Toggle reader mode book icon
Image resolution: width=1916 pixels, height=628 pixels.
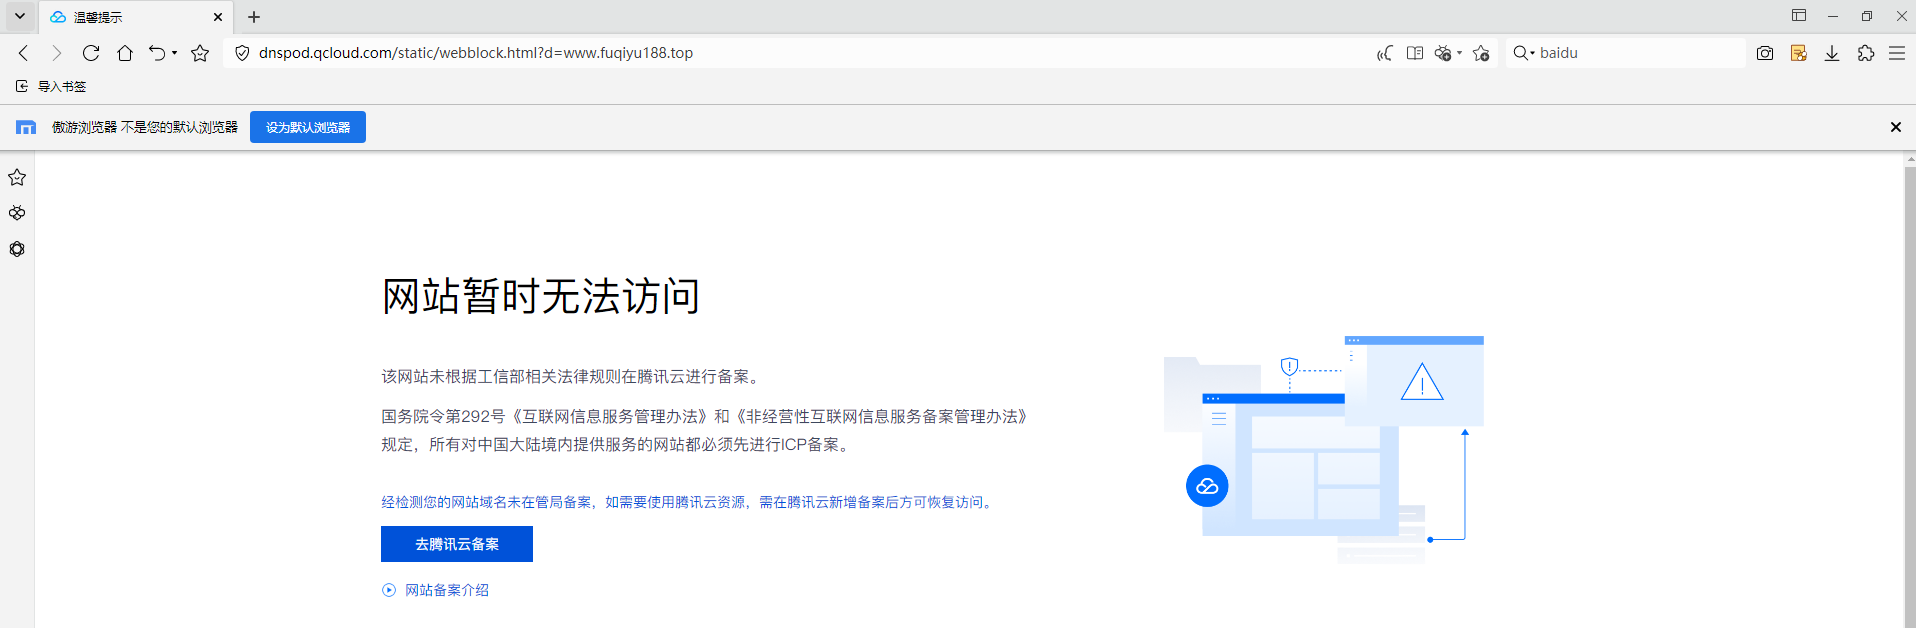(x=1415, y=53)
